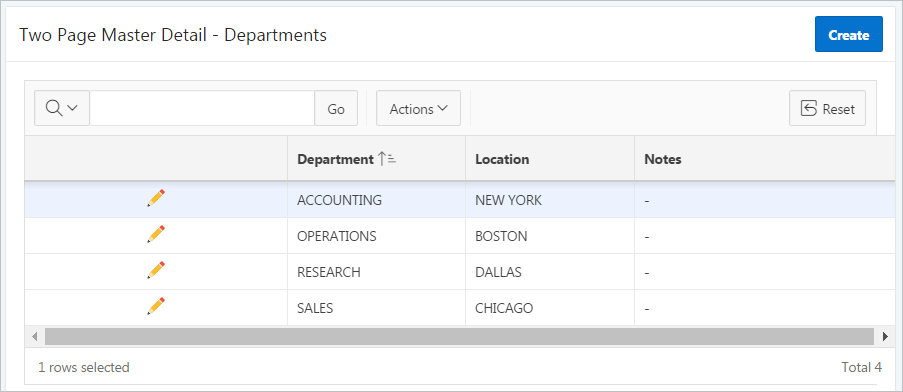Click the sort ascending icon beside Department
The width and height of the screenshot is (903, 392).
(387, 159)
